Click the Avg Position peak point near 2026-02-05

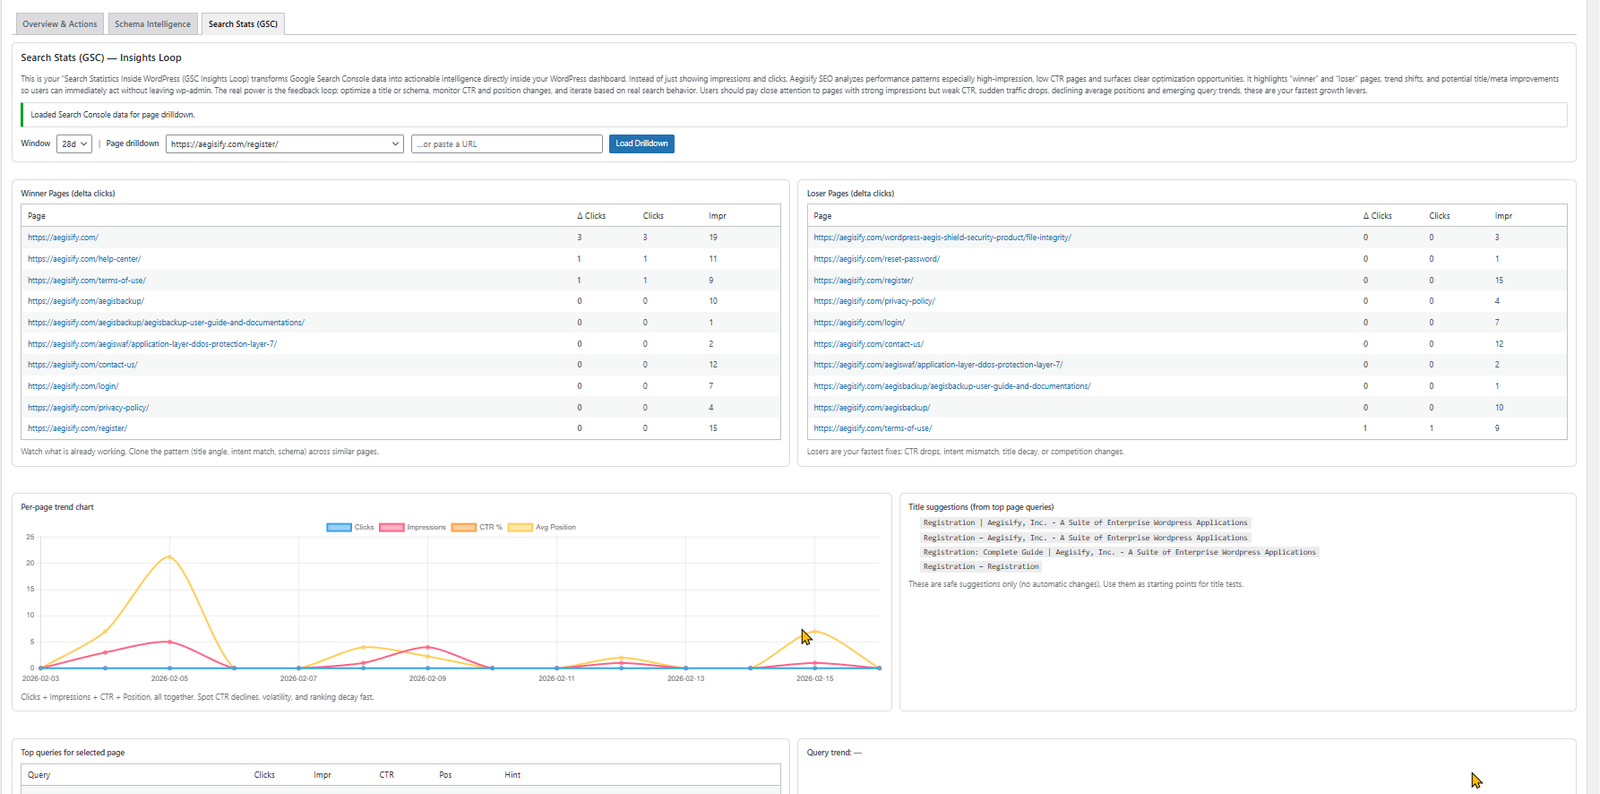(170, 556)
